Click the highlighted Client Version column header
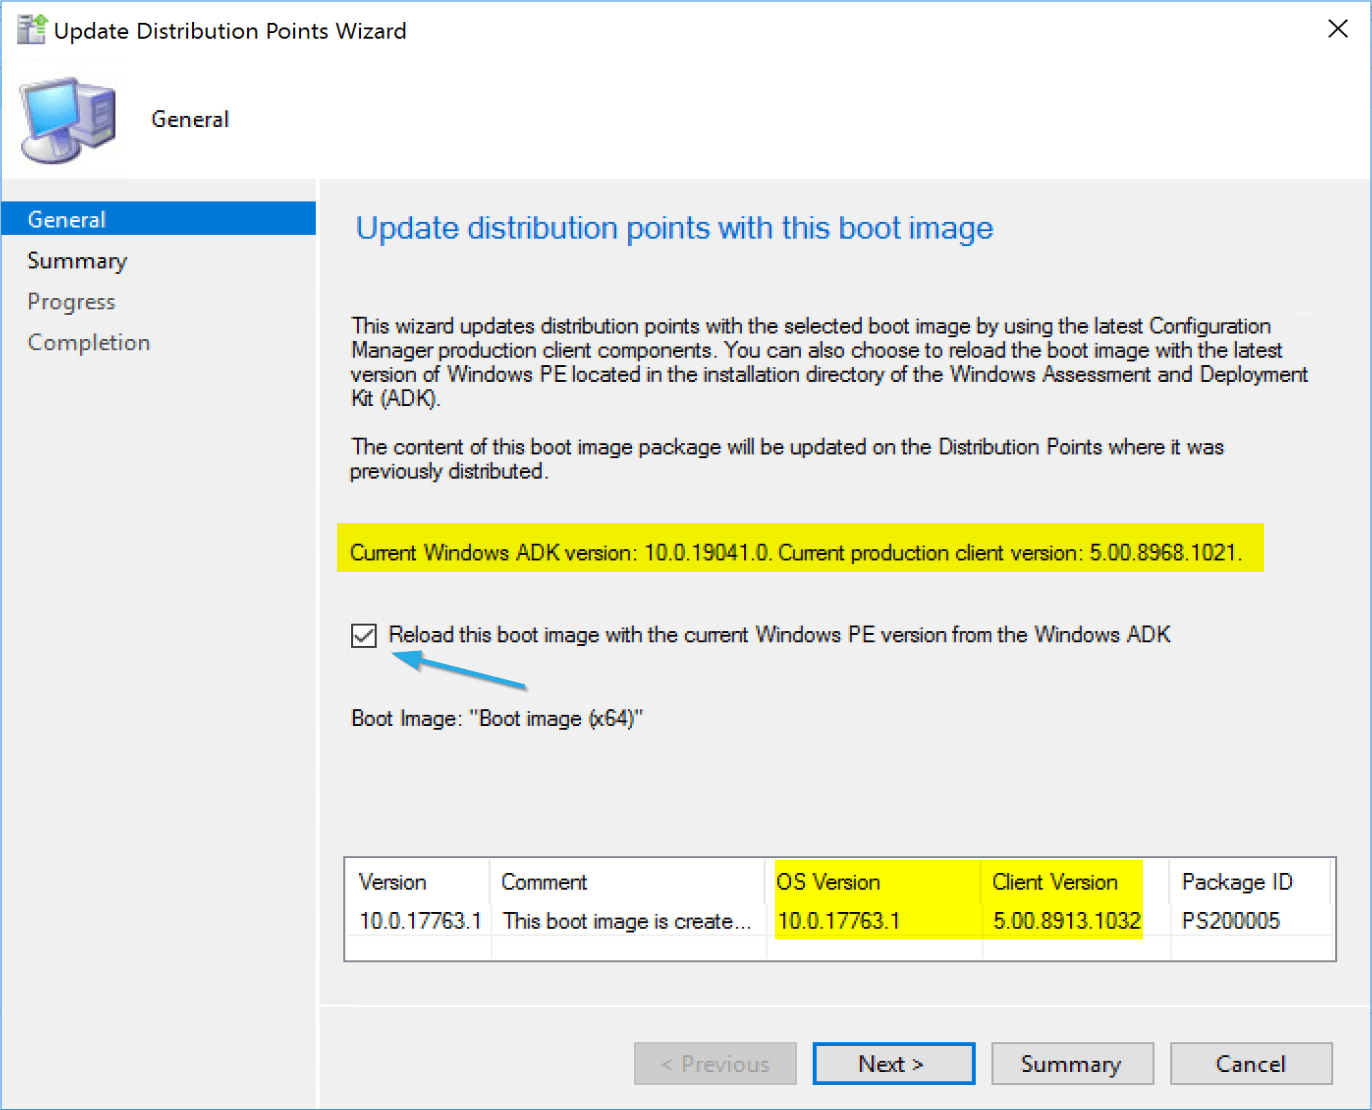The image size is (1372, 1110). click(x=1055, y=882)
